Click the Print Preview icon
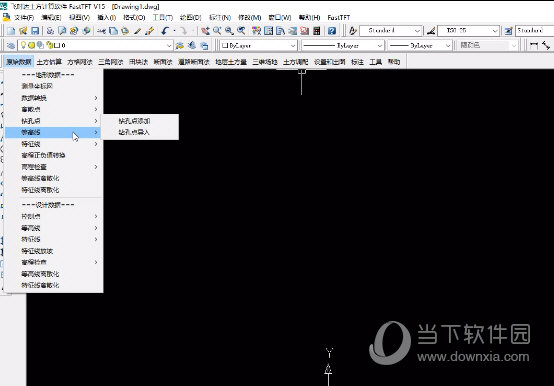This screenshot has height=386, width=554. click(x=62, y=31)
